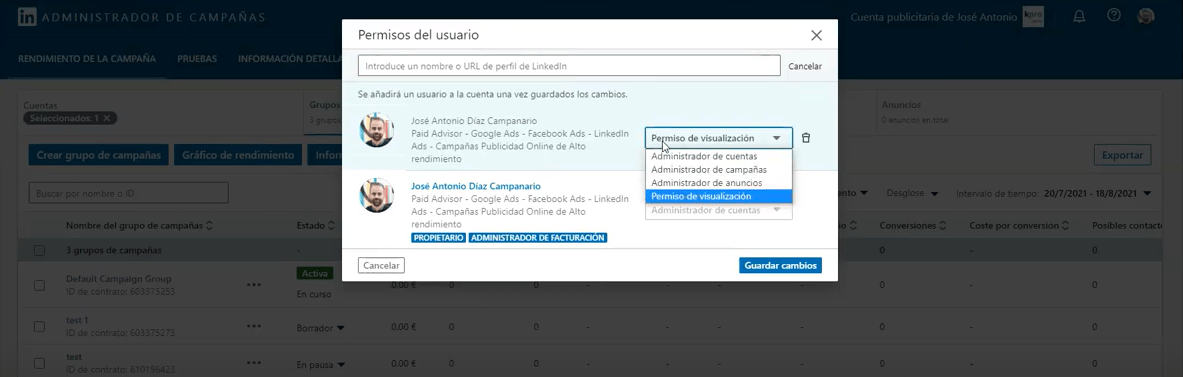Click the account company logo thumbnail
This screenshot has height=377, width=1183.
pyautogui.click(x=1033, y=17)
